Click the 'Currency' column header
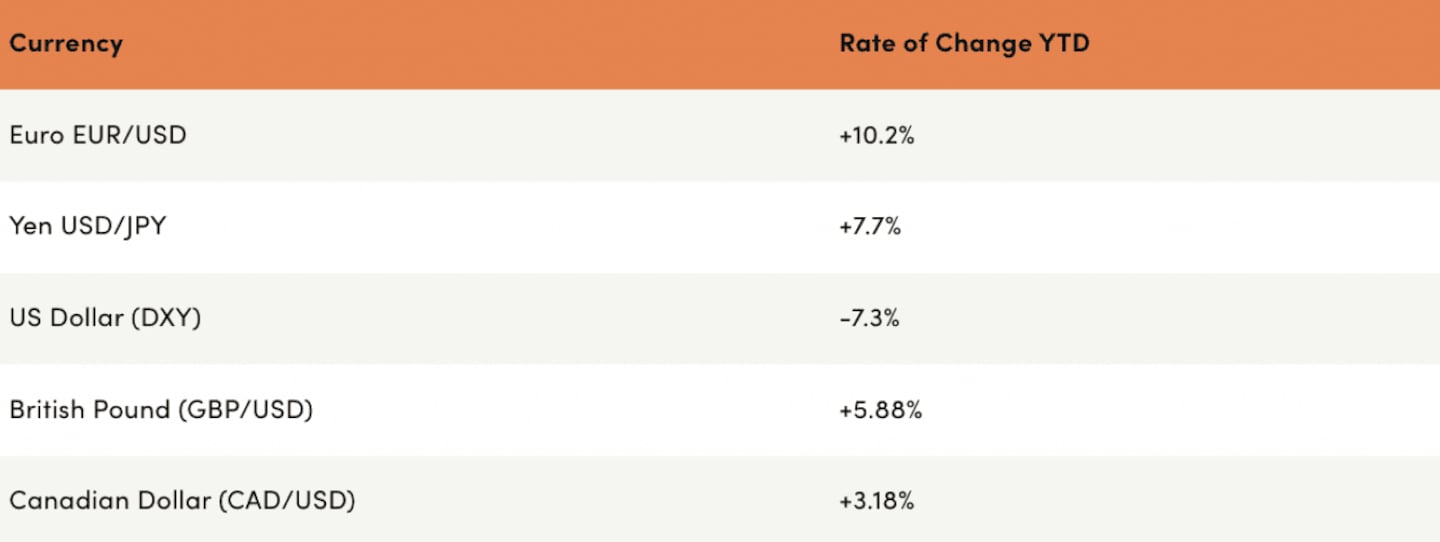1440x542 pixels. [66, 44]
